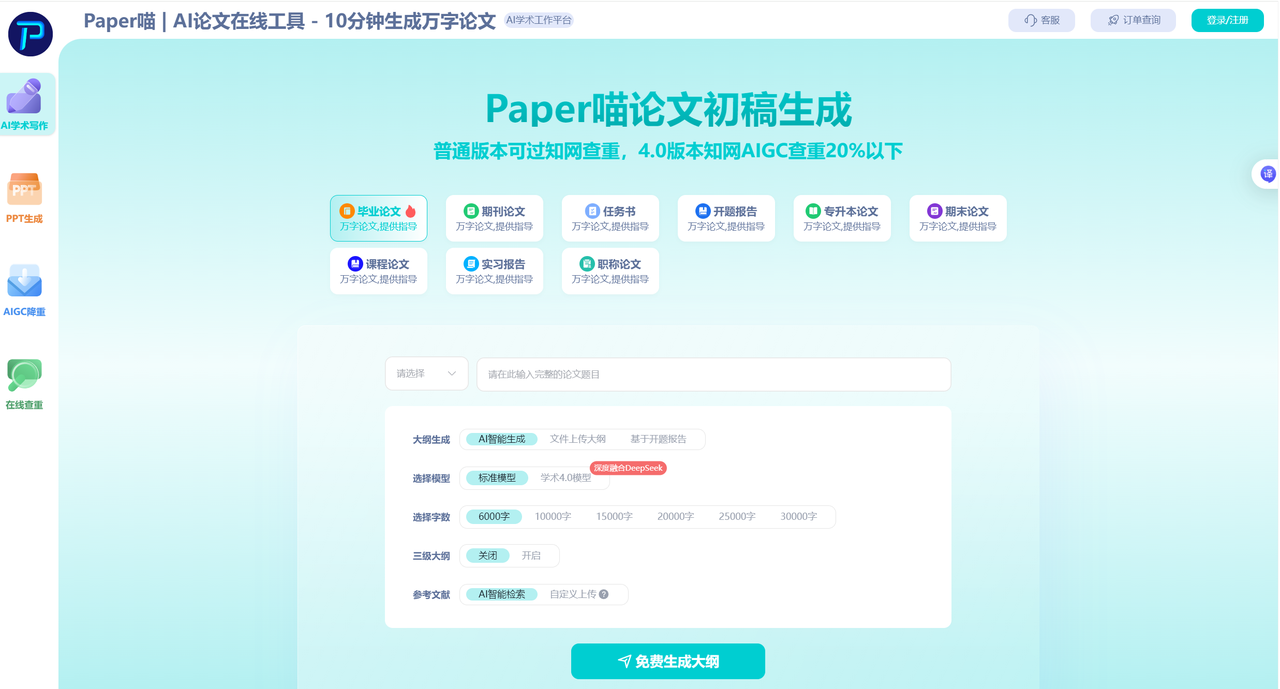The height and width of the screenshot is (689, 1280).
Task: Turn 三级大纲 to 开启
Action: pyautogui.click(x=531, y=555)
